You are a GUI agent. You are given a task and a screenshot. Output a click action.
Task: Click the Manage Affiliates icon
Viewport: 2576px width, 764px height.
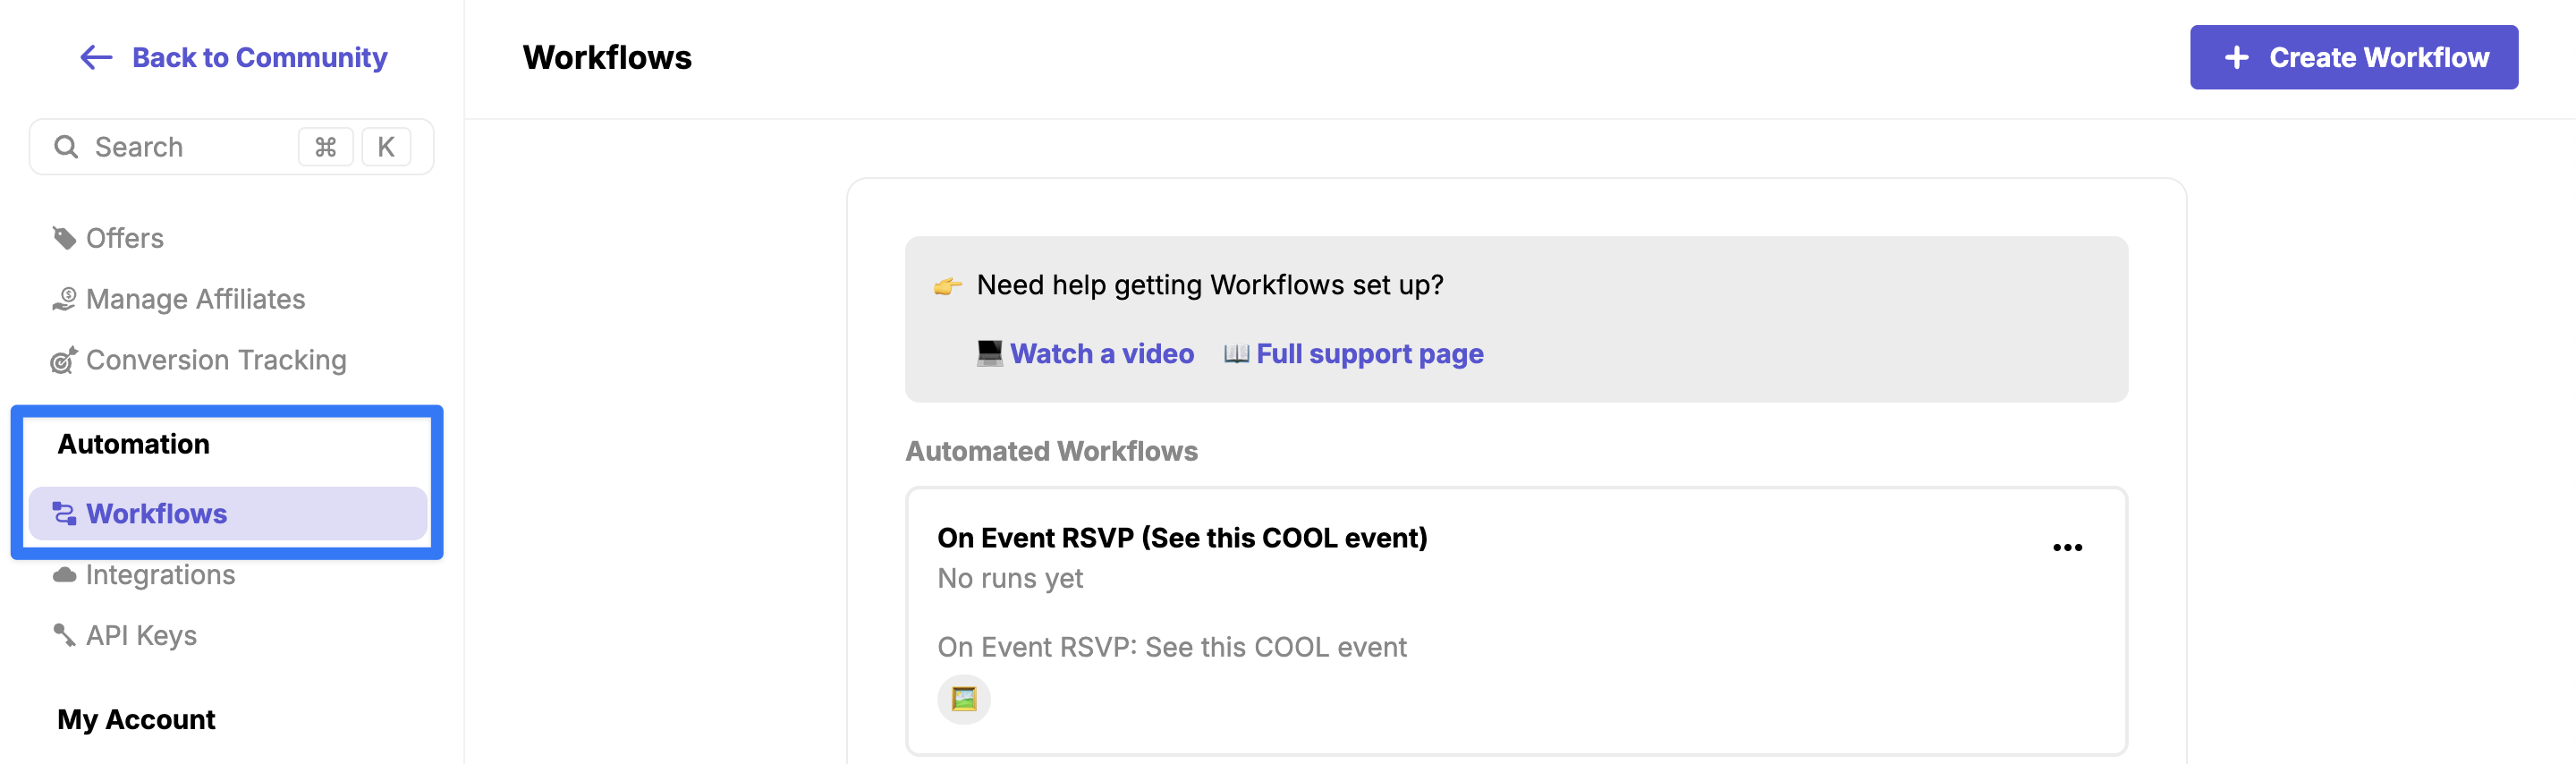(64, 299)
